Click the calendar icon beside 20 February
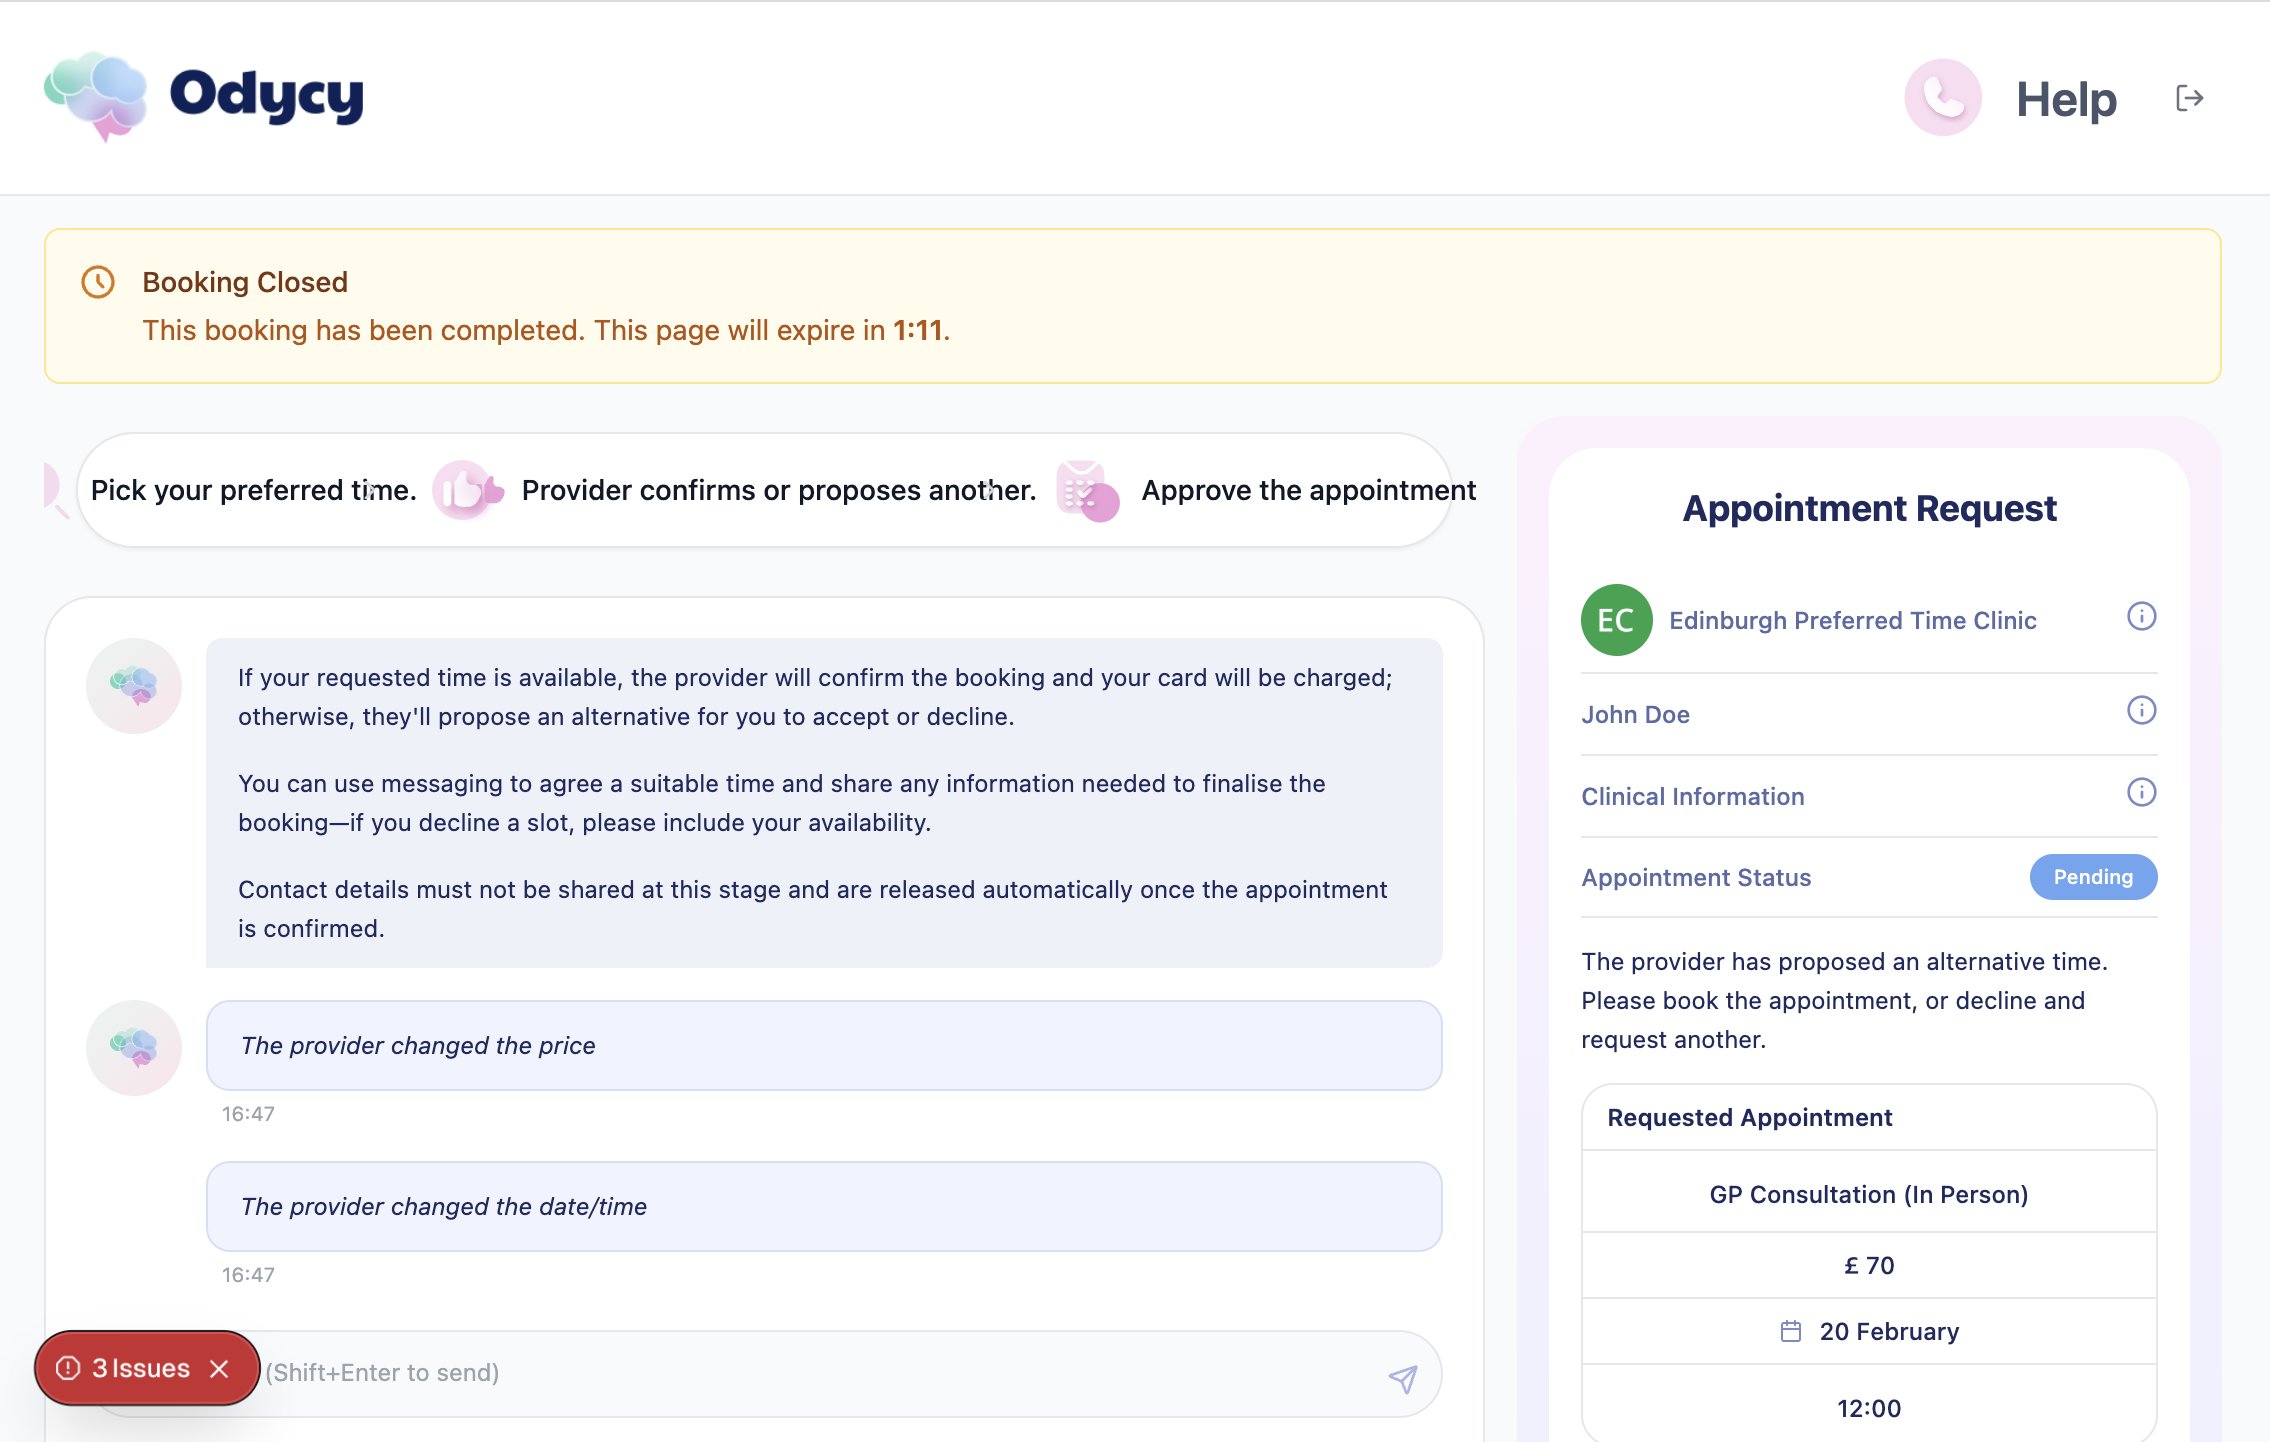This screenshot has height=1442, width=2270. 1793,1330
